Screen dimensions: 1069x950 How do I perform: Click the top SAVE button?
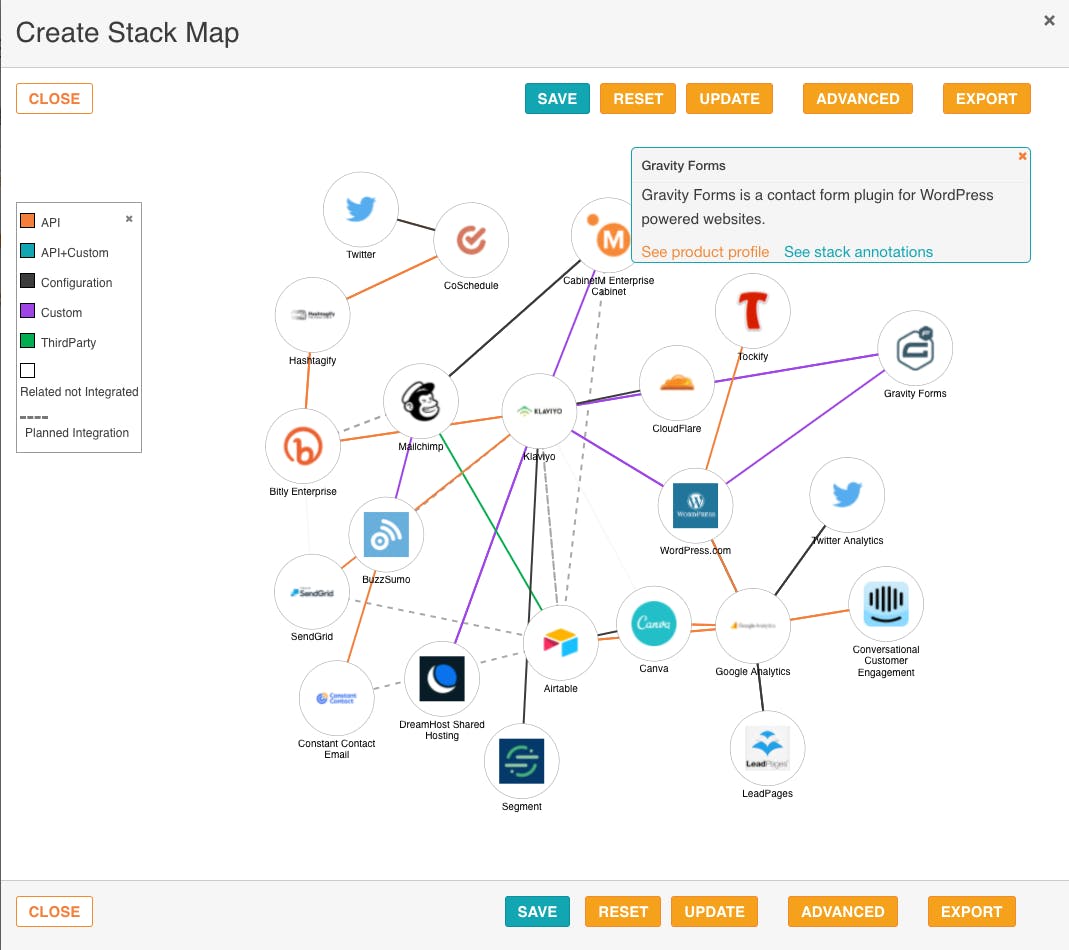click(557, 98)
